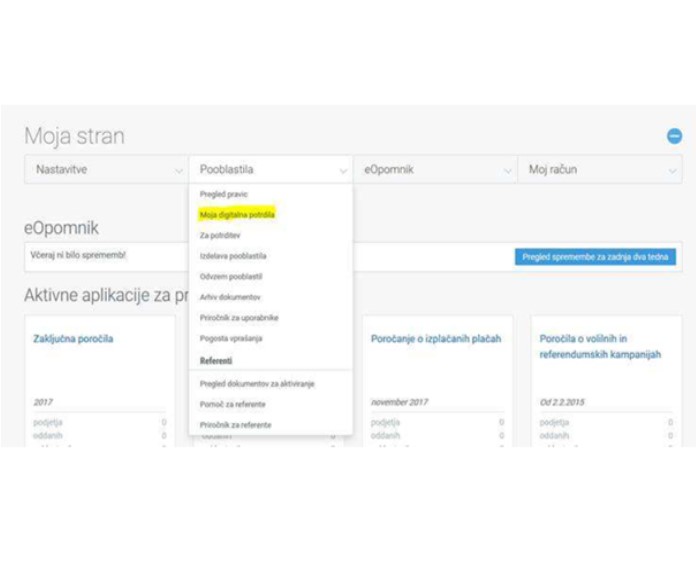696x564 pixels.
Task: Open the Nastavitve dropdown
Action: (x=104, y=170)
